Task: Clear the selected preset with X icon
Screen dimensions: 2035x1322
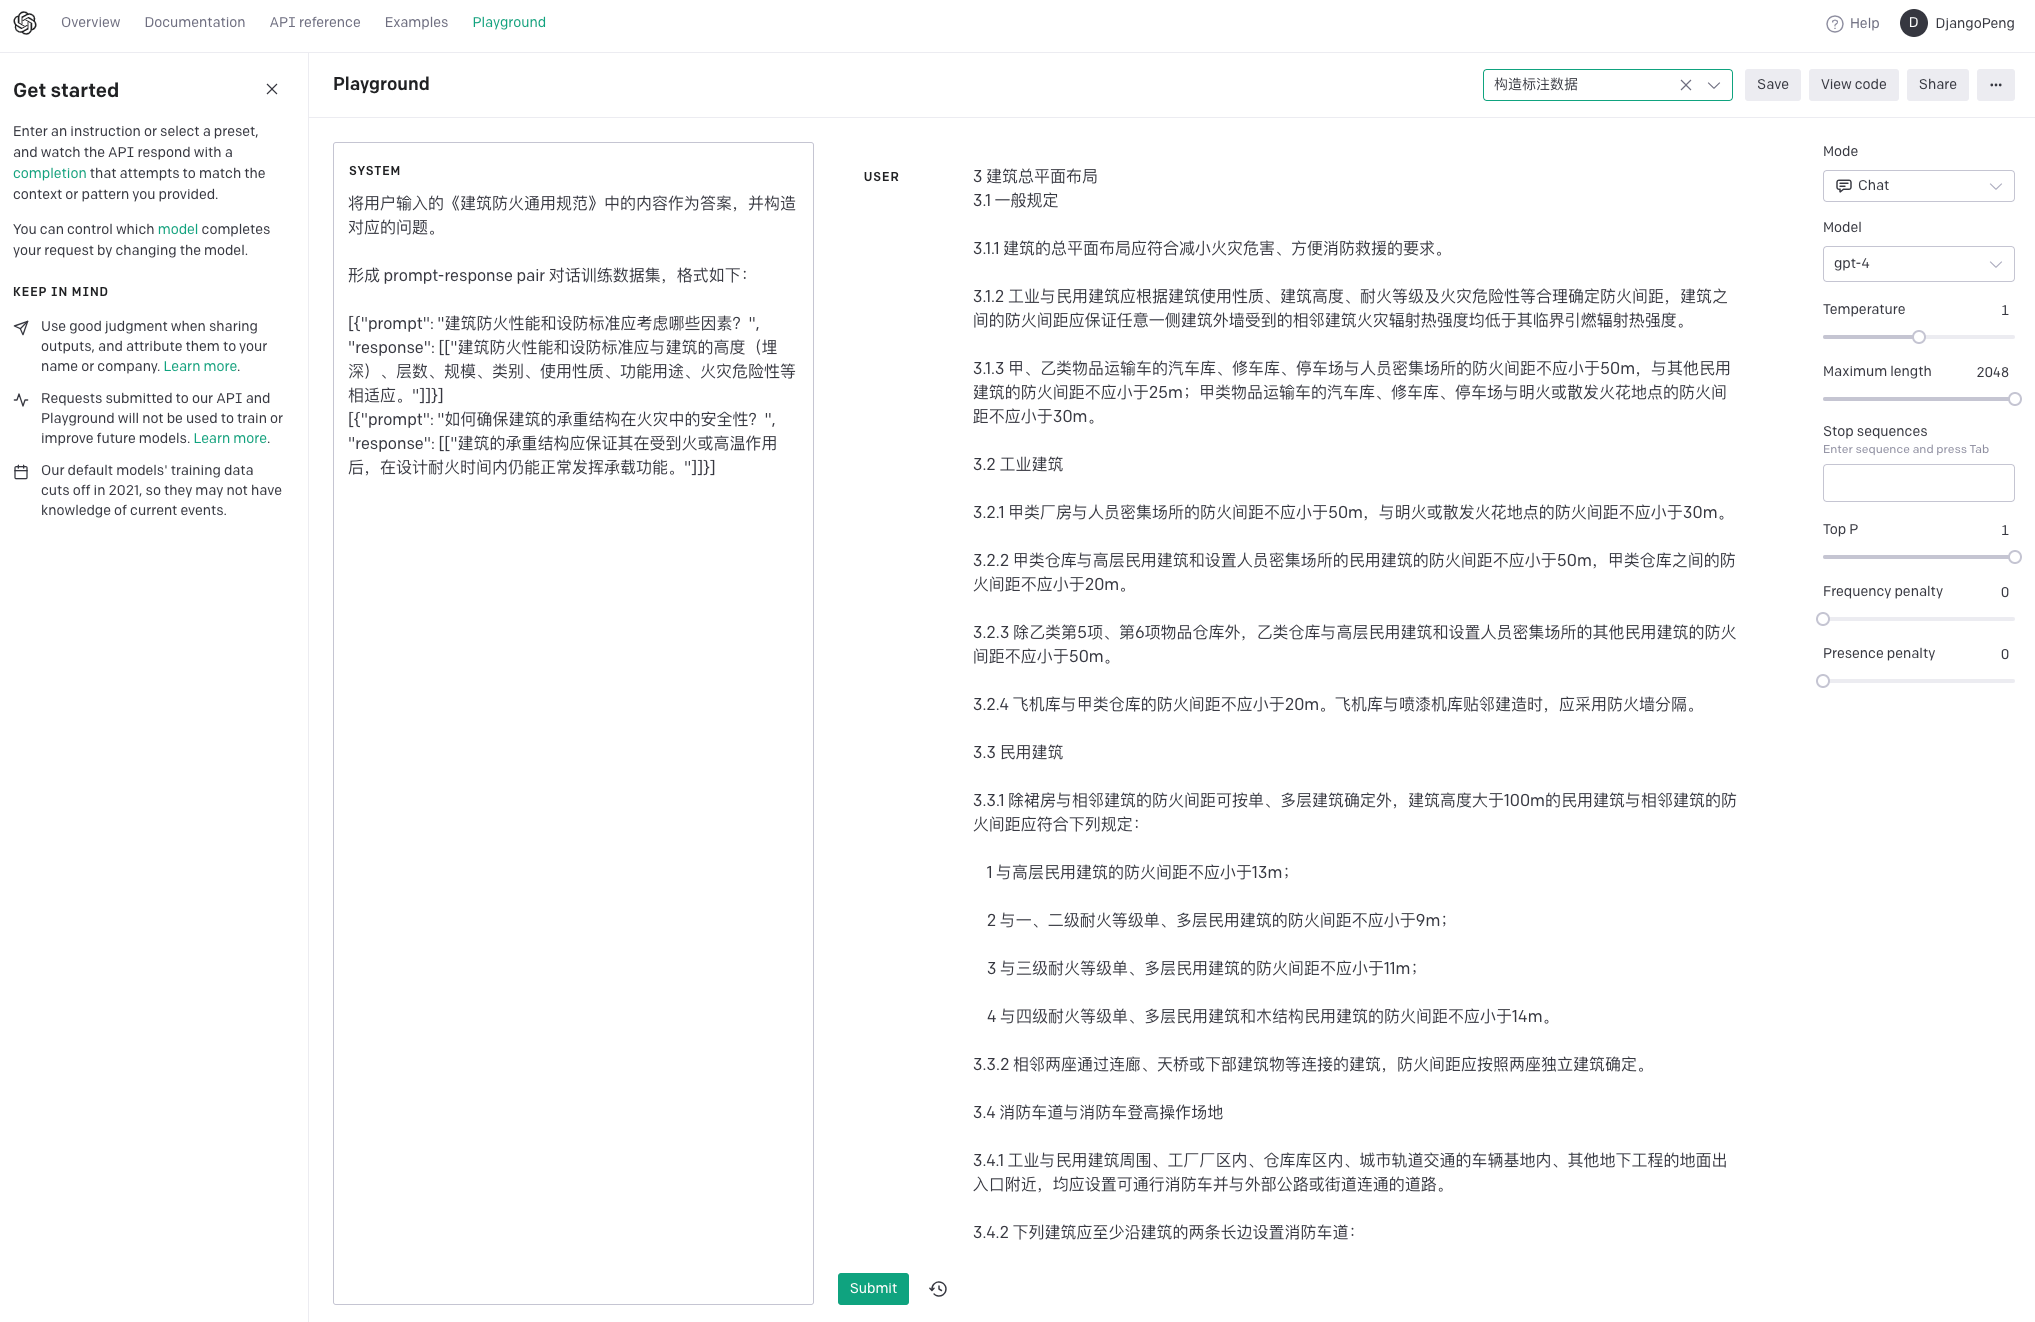Action: [x=1686, y=85]
